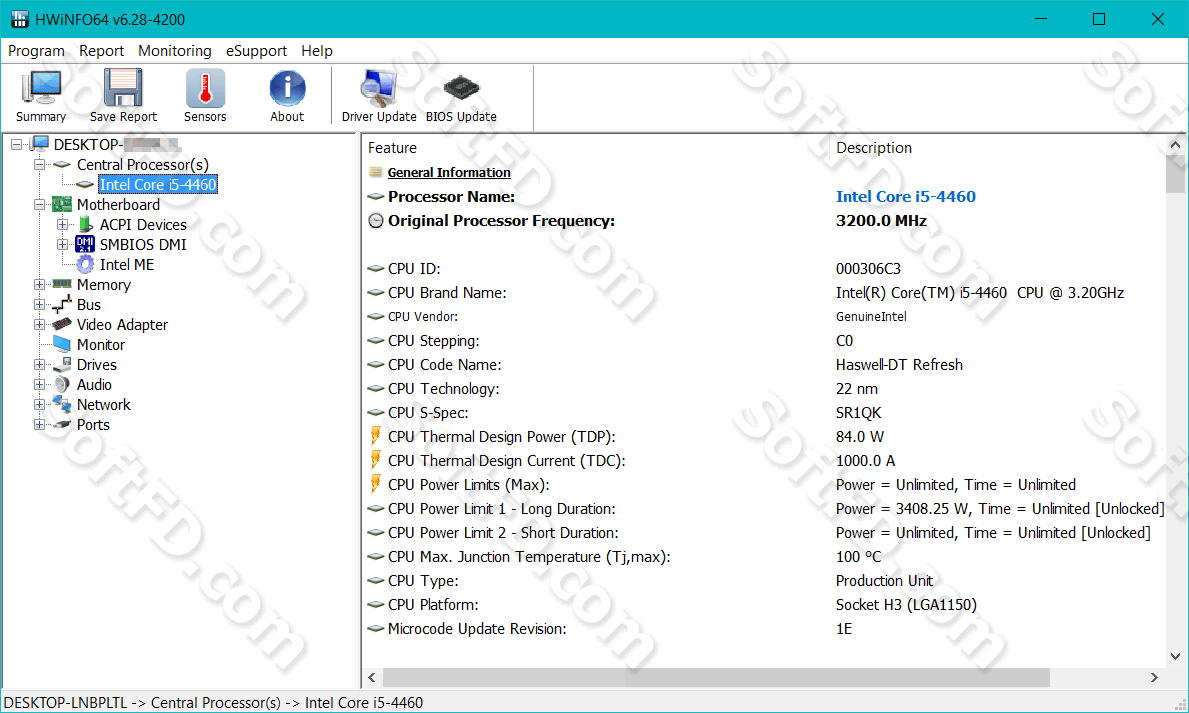Click the vertical scrollbar up arrow
The image size is (1189, 713).
(x=1175, y=144)
